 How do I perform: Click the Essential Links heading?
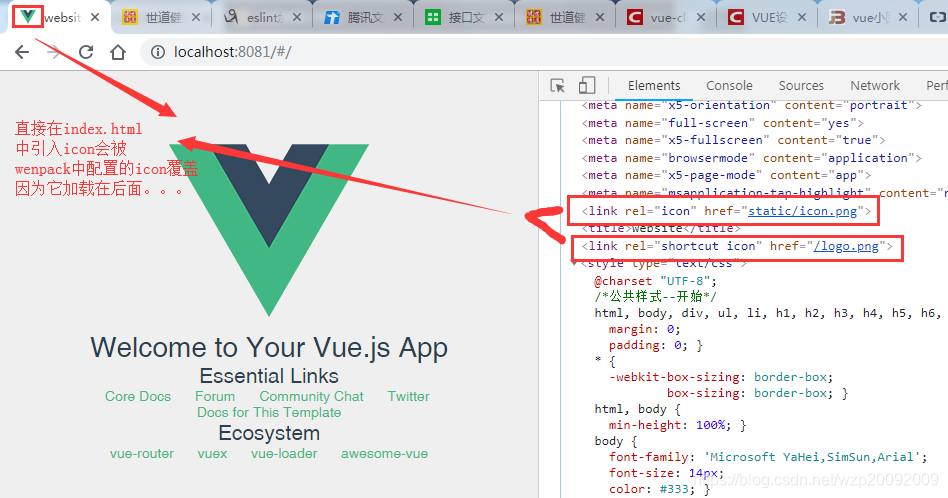point(269,376)
